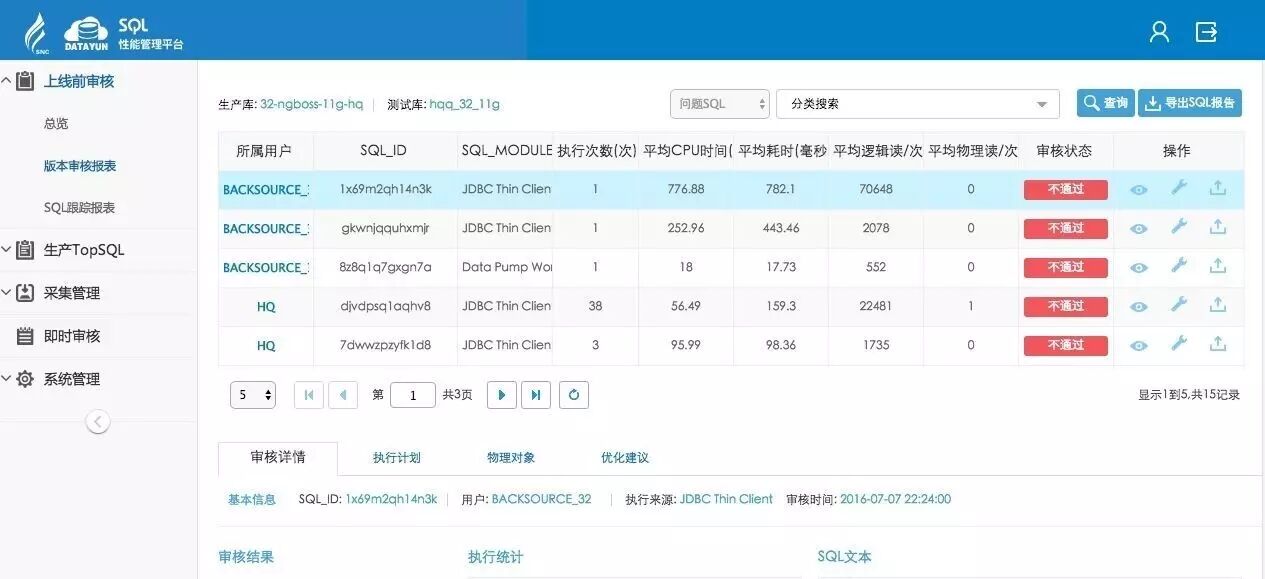Click upload icon for row gkwnjqquhxmjr
The height and width of the screenshot is (579, 1265).
click(x=1218, y=226)
